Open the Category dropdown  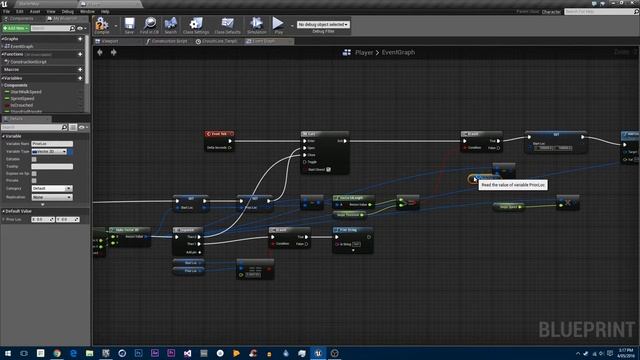52,188
